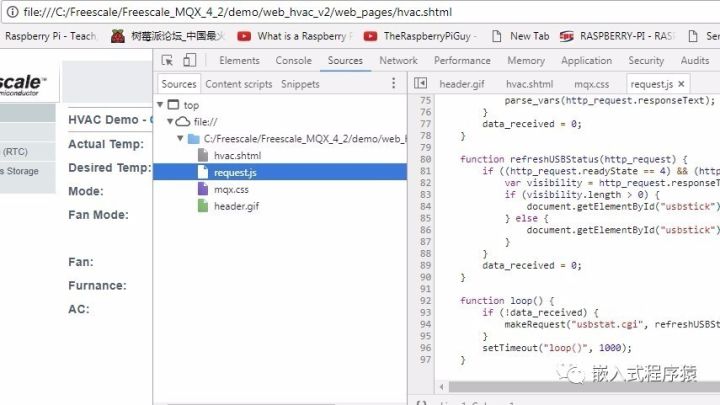Click the header.gif green file icon
The height and width of the screenshot is (405, 720).
point(203,206)
